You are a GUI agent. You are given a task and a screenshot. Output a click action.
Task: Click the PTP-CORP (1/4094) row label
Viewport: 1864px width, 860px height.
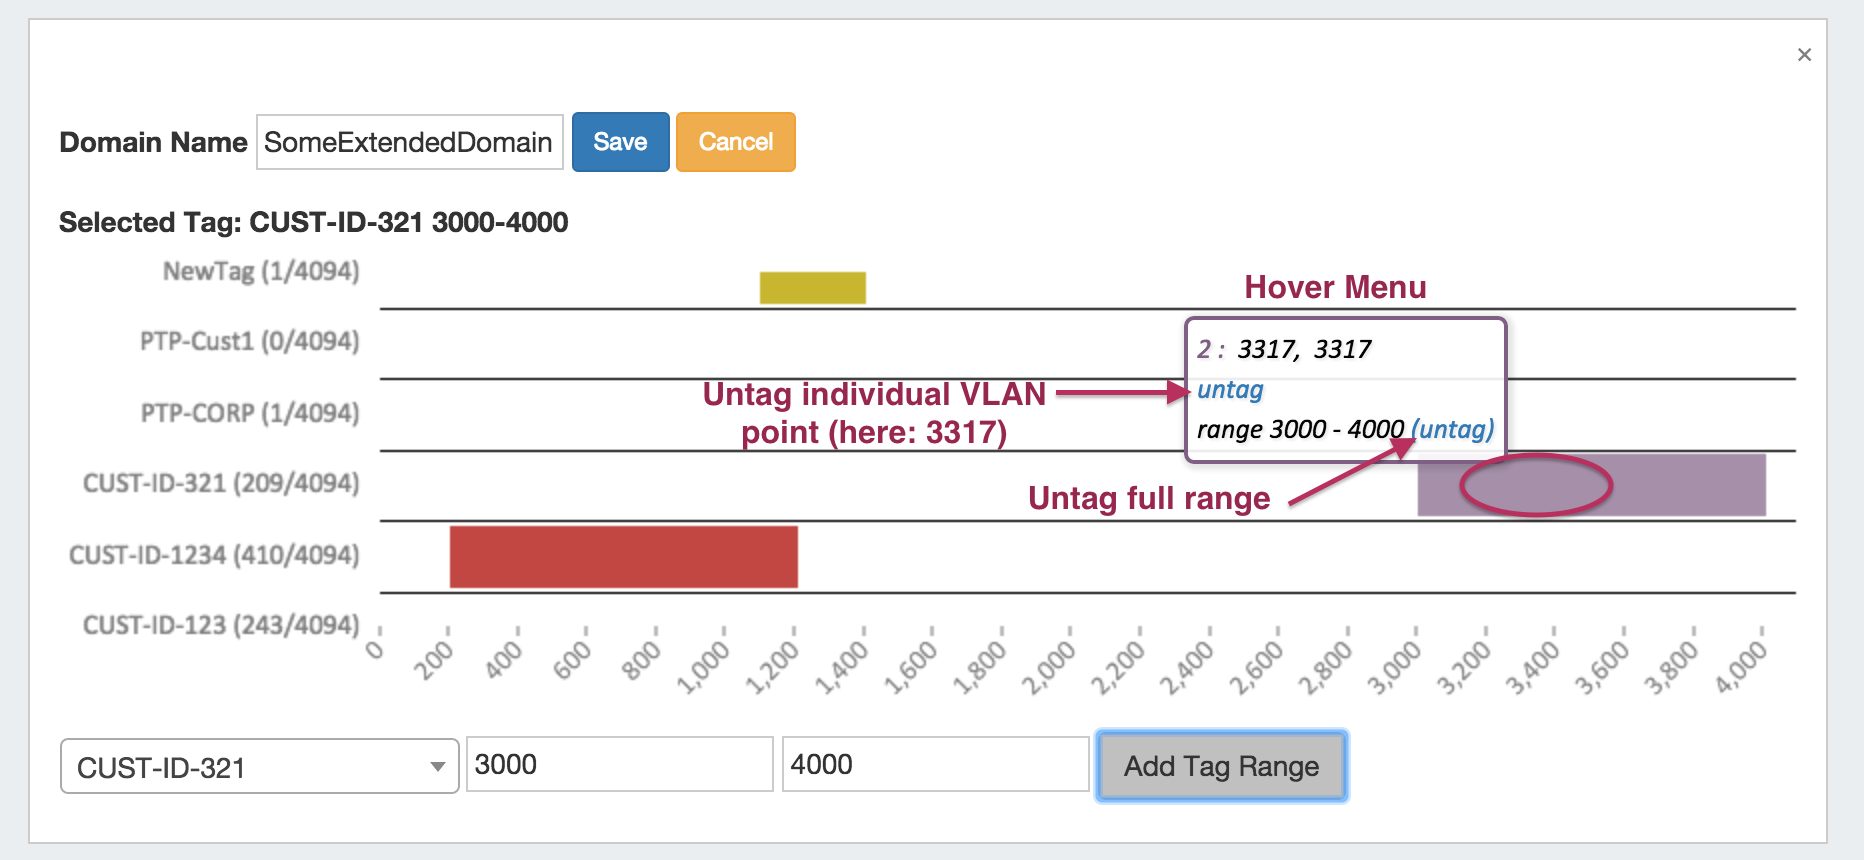249,413
